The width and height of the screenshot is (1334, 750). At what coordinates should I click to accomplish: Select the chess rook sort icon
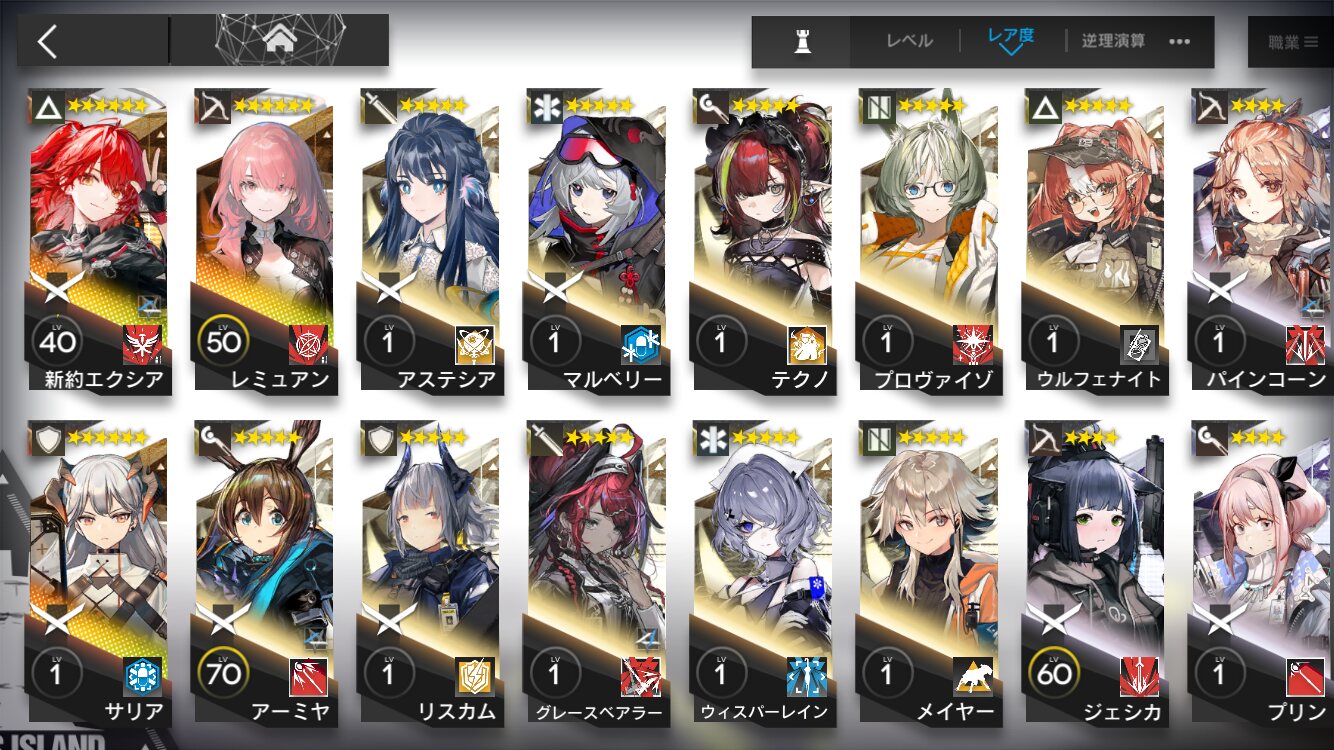click(x=801, y=42)
